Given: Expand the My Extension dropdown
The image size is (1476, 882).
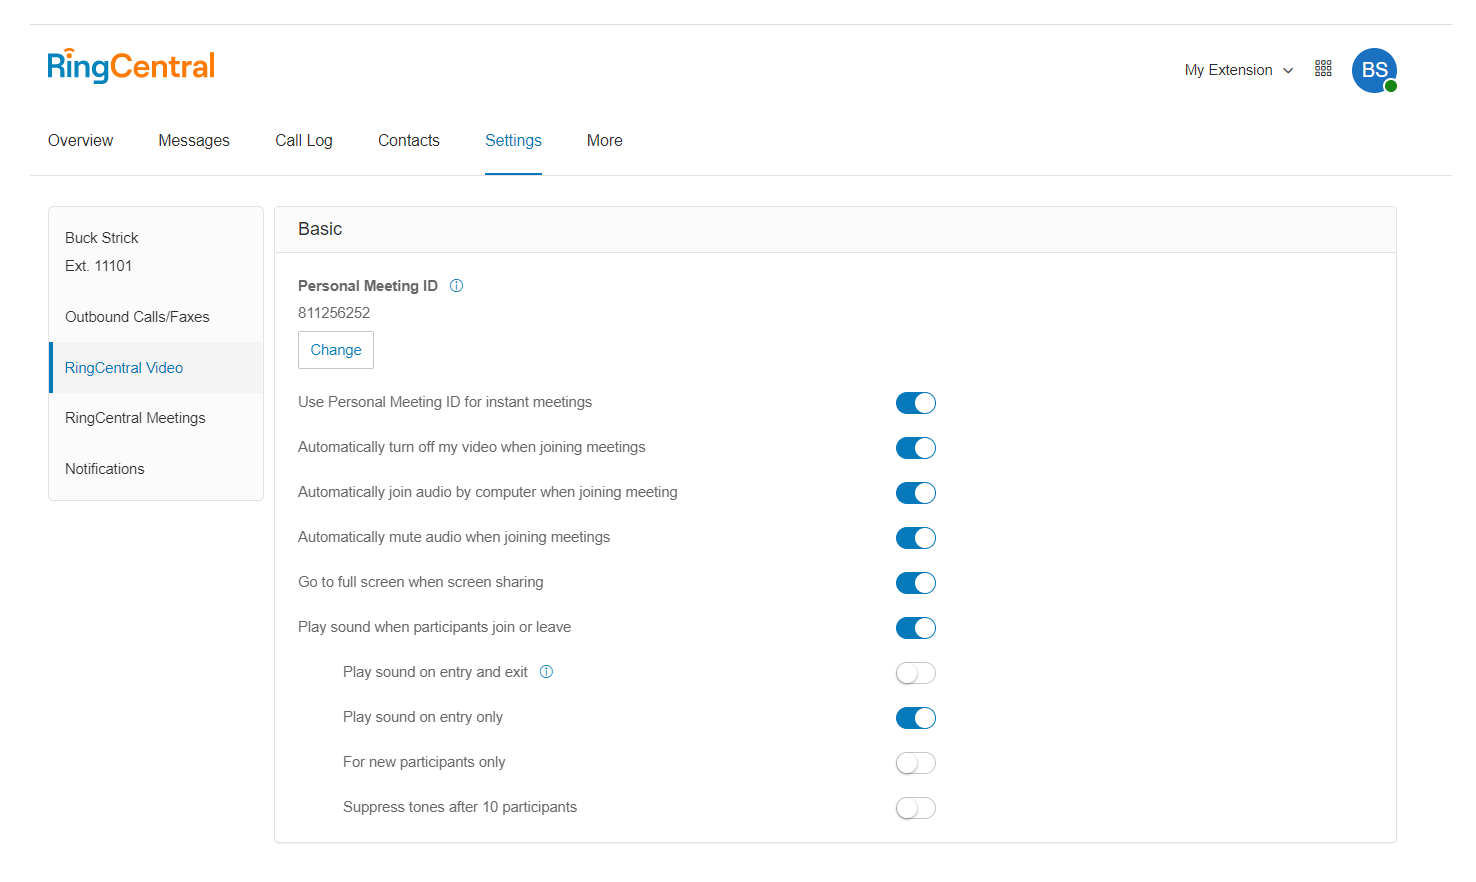Looking at the screenshot, I should 1238,70.
